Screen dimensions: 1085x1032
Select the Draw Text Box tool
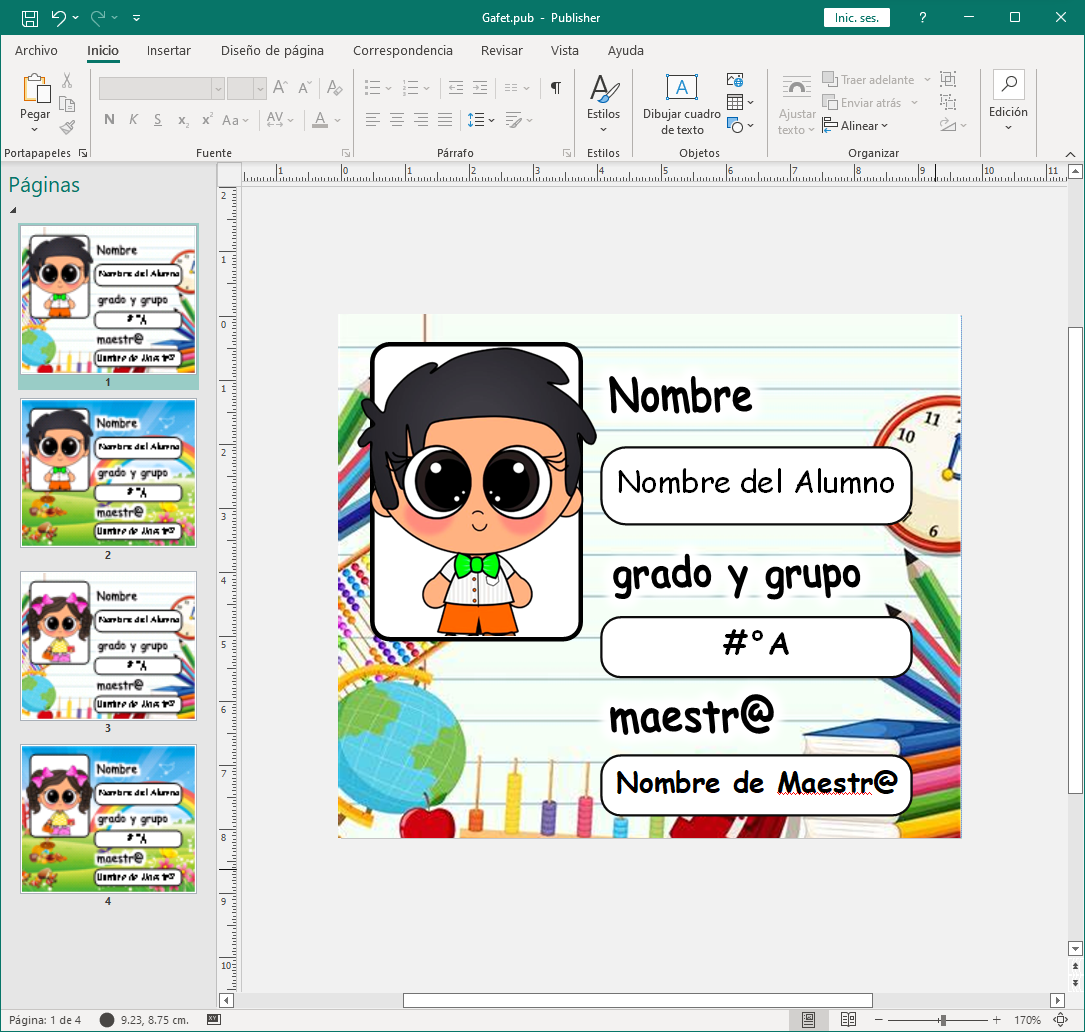coord(682,89)
